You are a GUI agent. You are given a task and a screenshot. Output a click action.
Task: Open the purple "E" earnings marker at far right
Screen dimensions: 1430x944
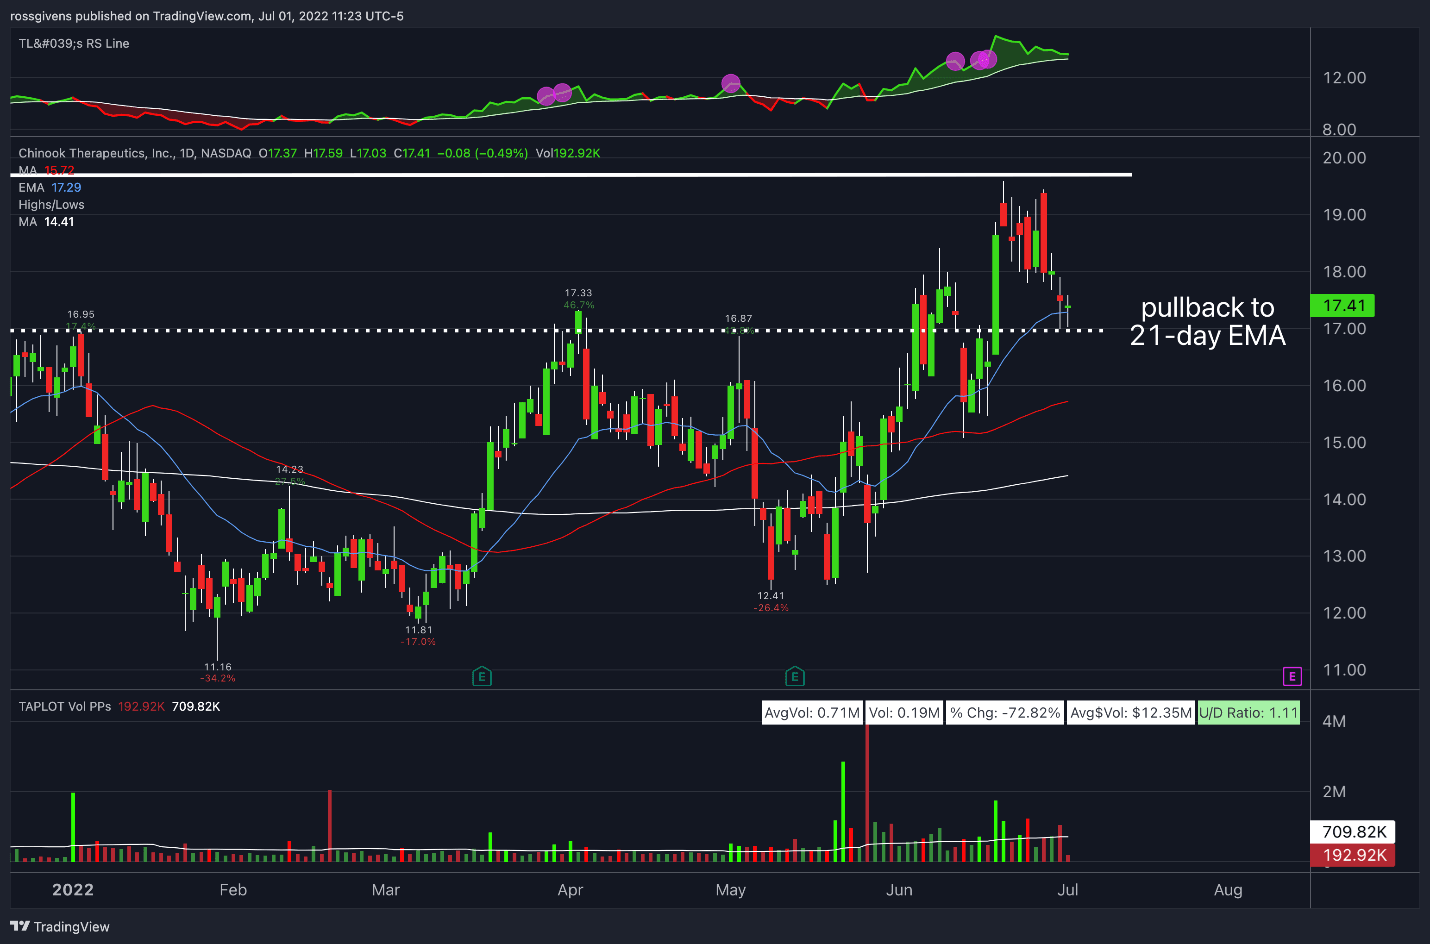coord(1292,676)
